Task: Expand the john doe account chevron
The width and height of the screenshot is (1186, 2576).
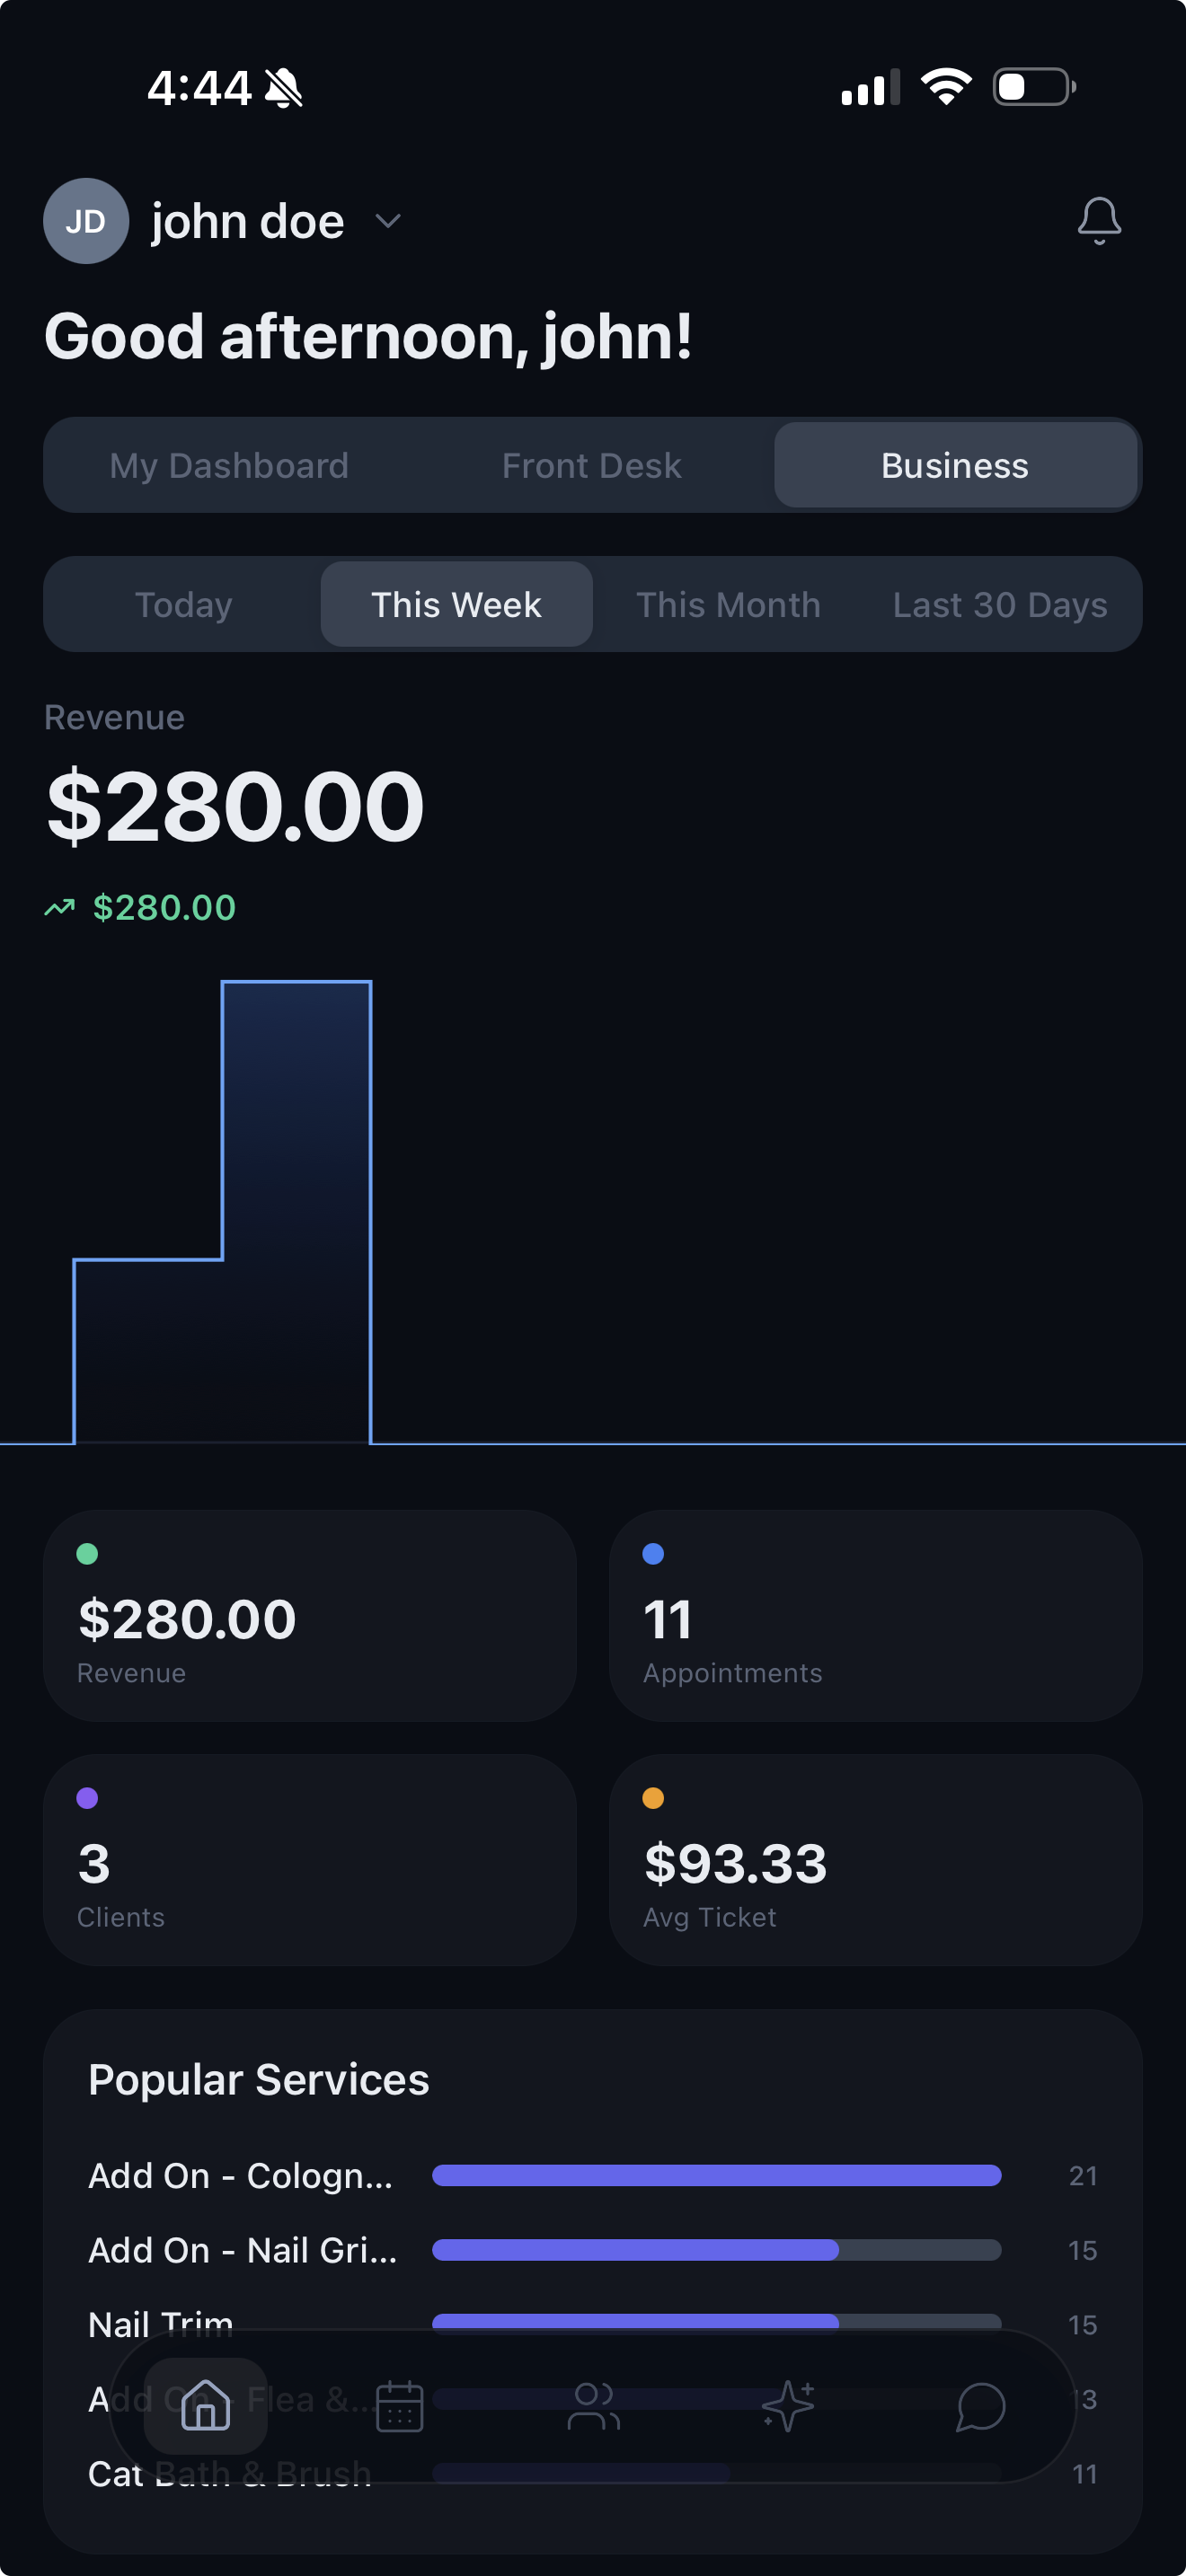Action: pos(388,221)
